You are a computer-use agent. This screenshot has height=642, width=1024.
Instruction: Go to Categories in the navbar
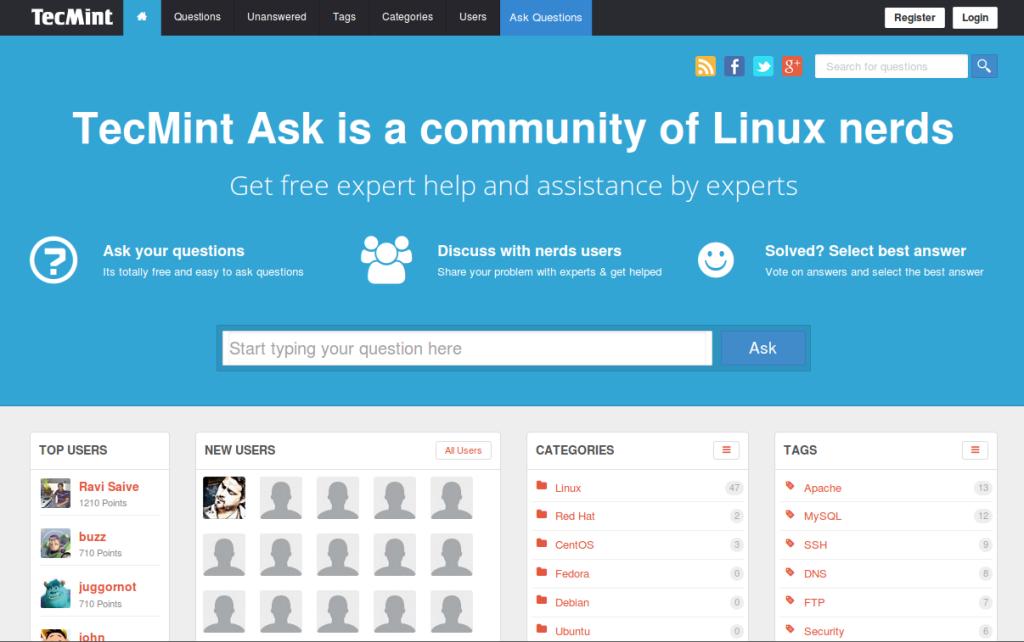pyautogui.click(x=408, y=17)
